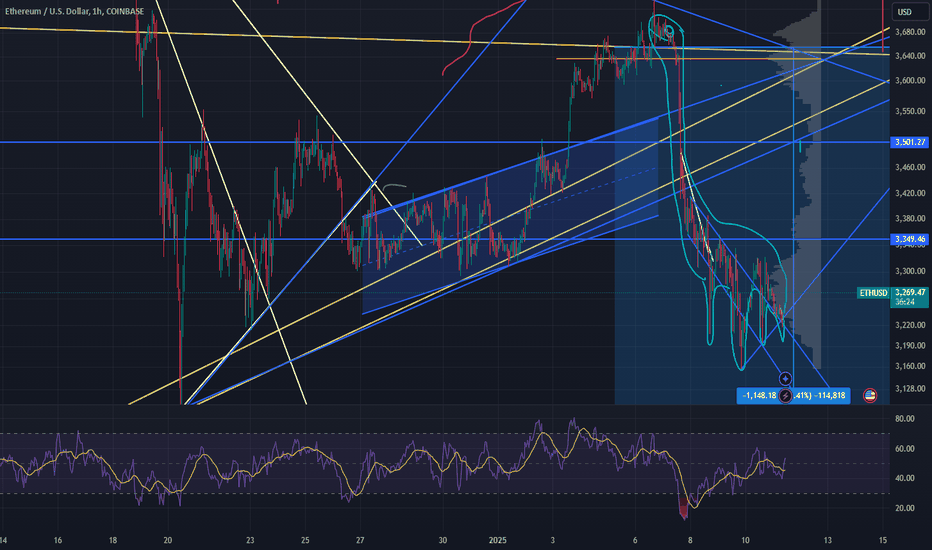932x550 pixels.
Task: Click date label 25 on the time axis
Action: tap(305, 540)
